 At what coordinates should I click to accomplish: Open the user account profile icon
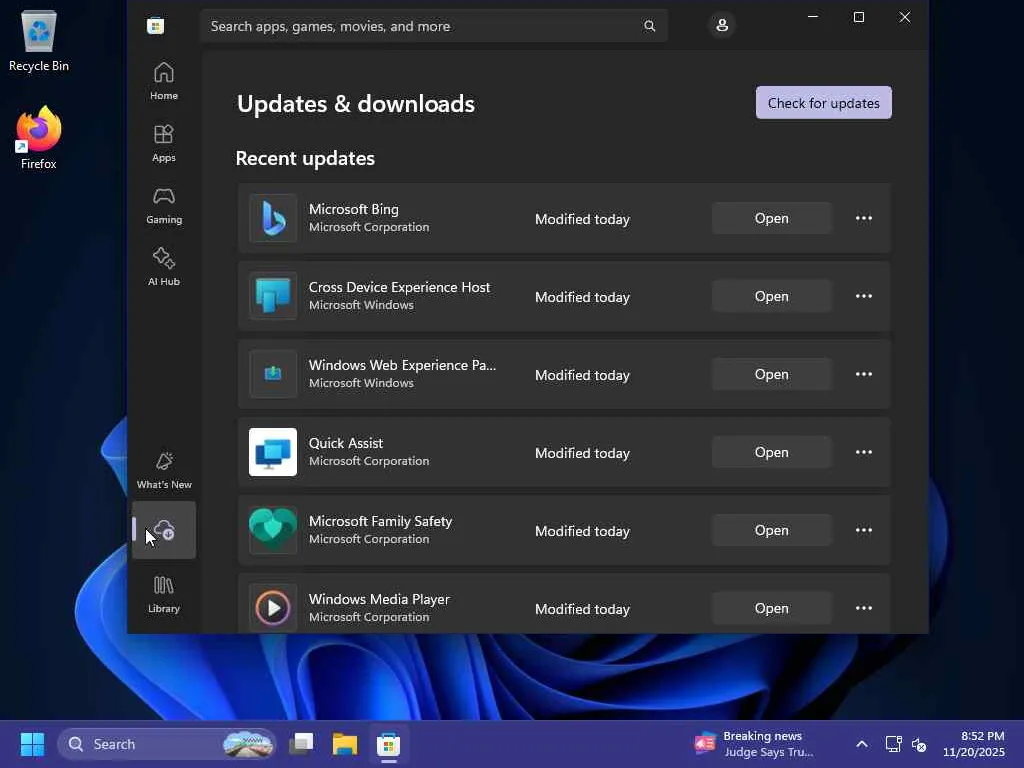coord(722,25)
